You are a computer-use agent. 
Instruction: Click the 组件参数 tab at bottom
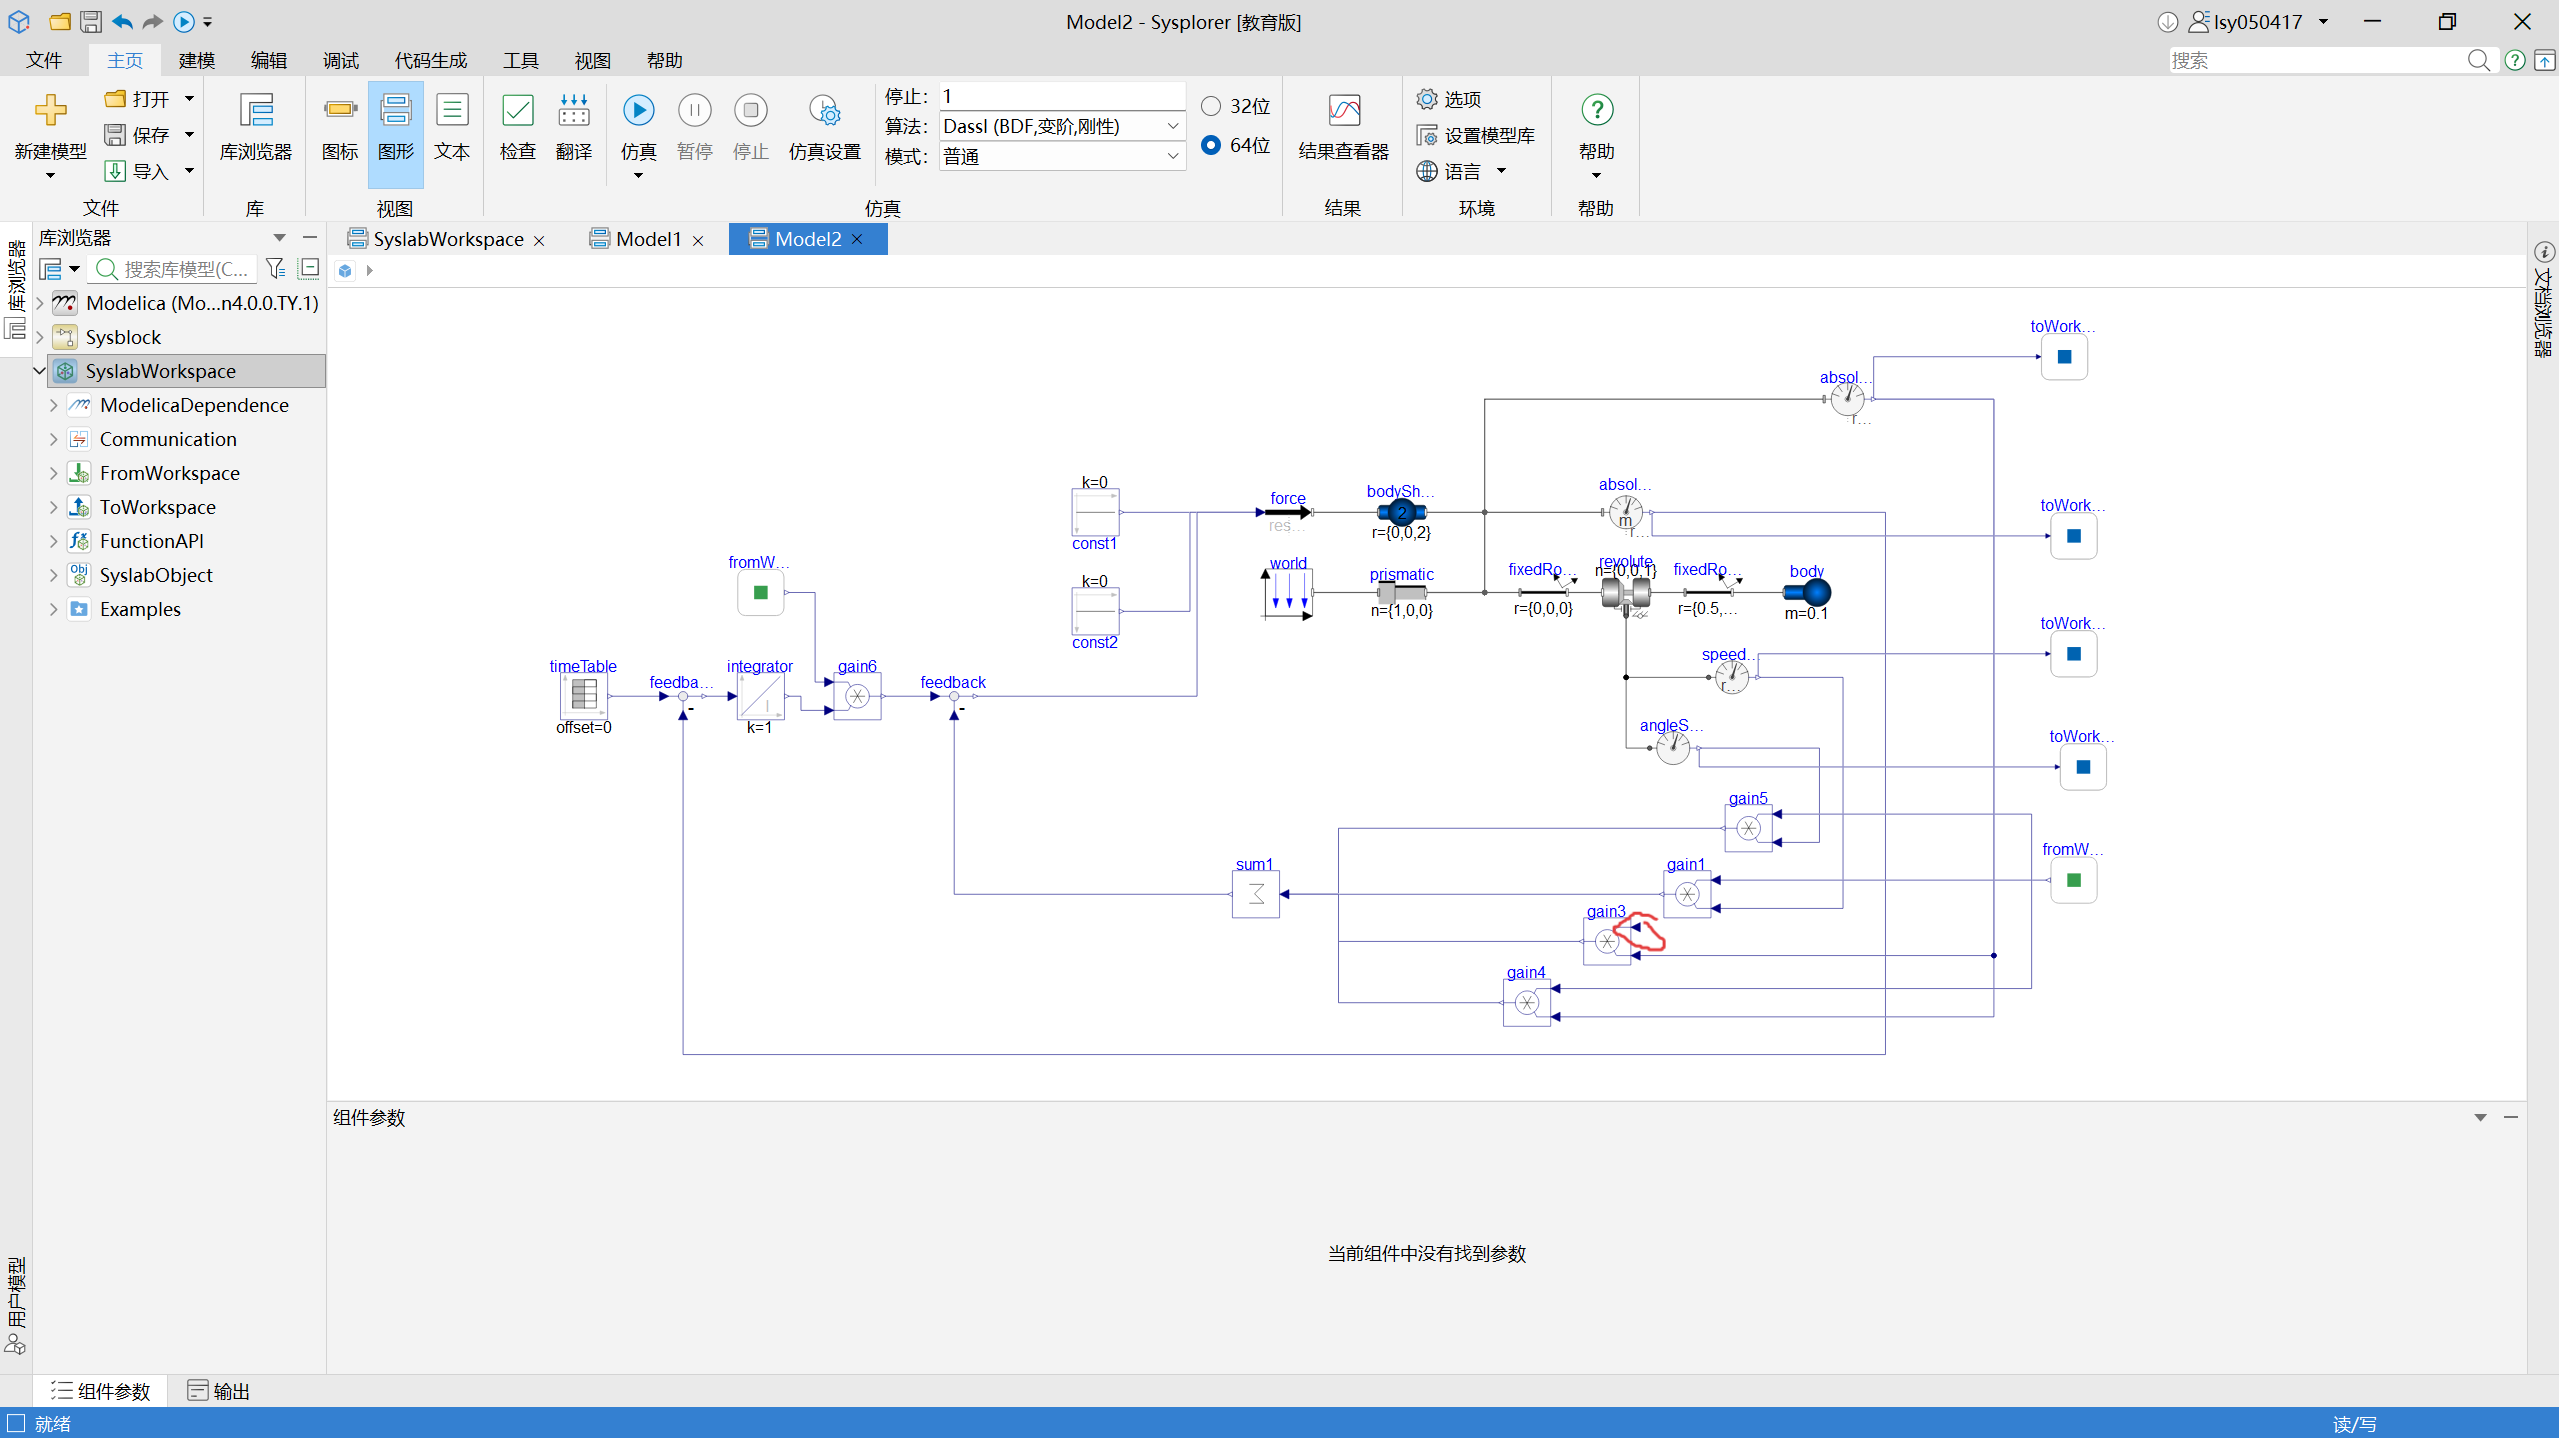(101, 1391)
